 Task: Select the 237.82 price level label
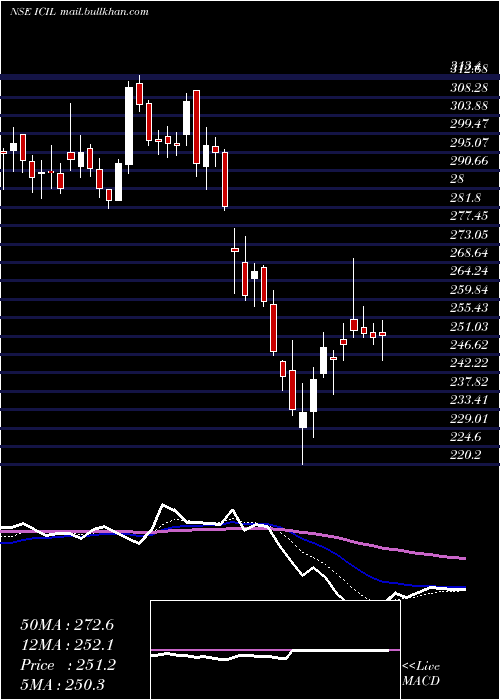coord(469,381)
